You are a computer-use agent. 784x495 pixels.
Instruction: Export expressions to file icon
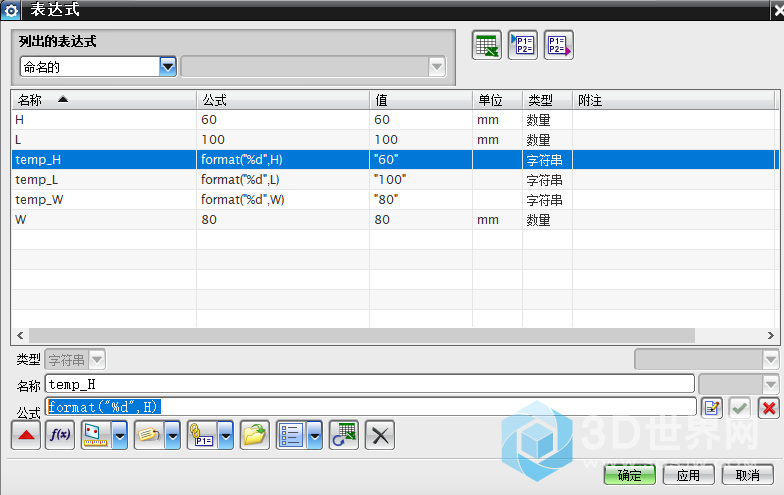click(x=558, y=45)
